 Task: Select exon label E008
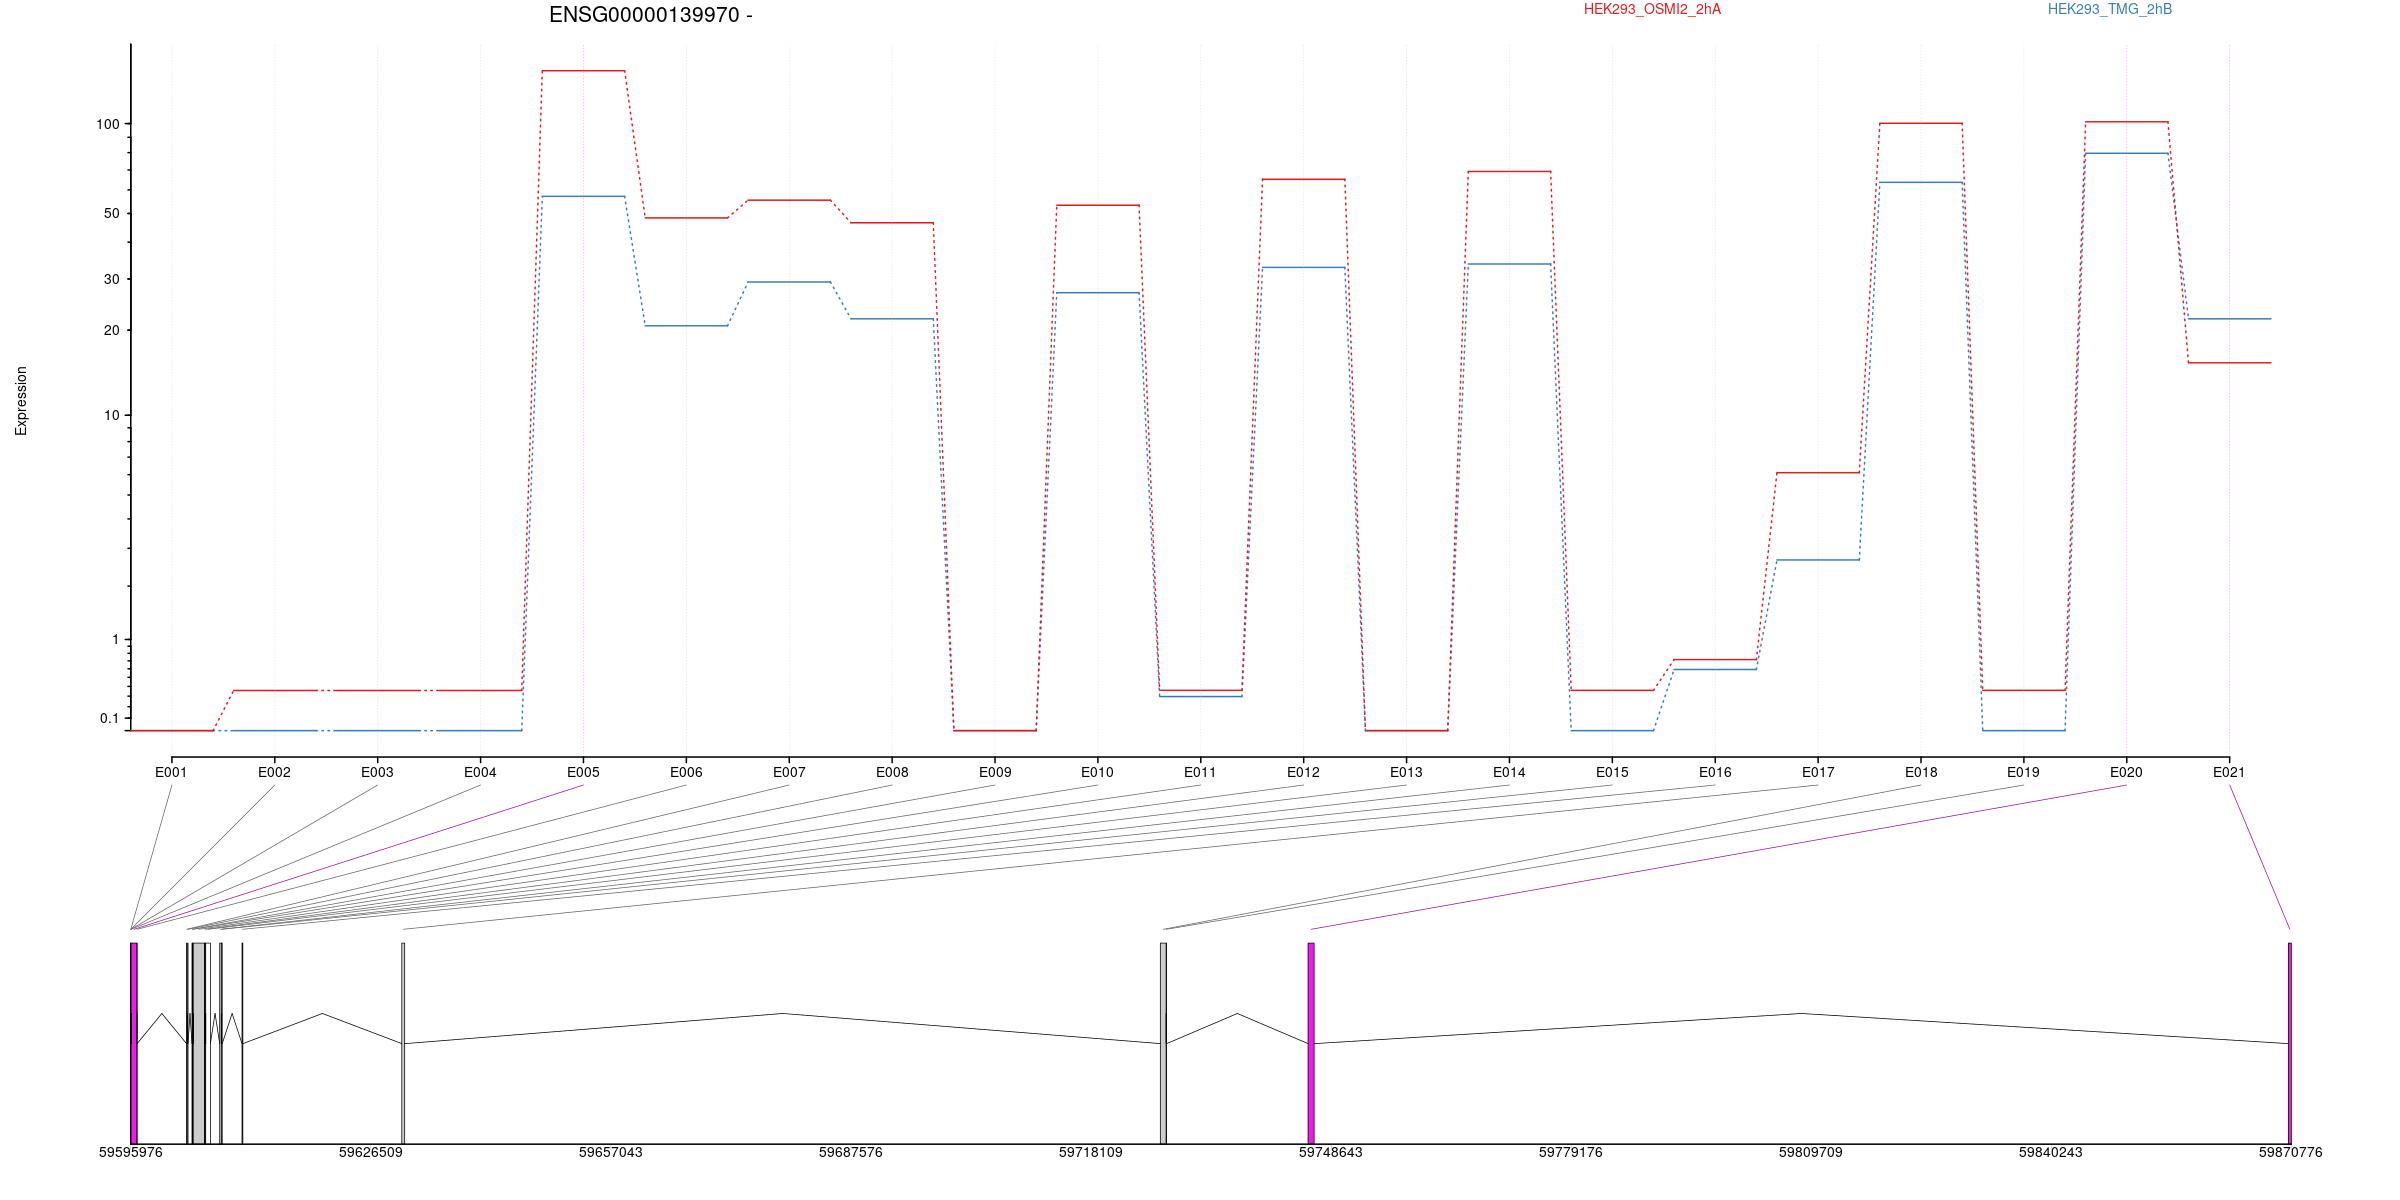pyautogui.click(x=892, y=772)
